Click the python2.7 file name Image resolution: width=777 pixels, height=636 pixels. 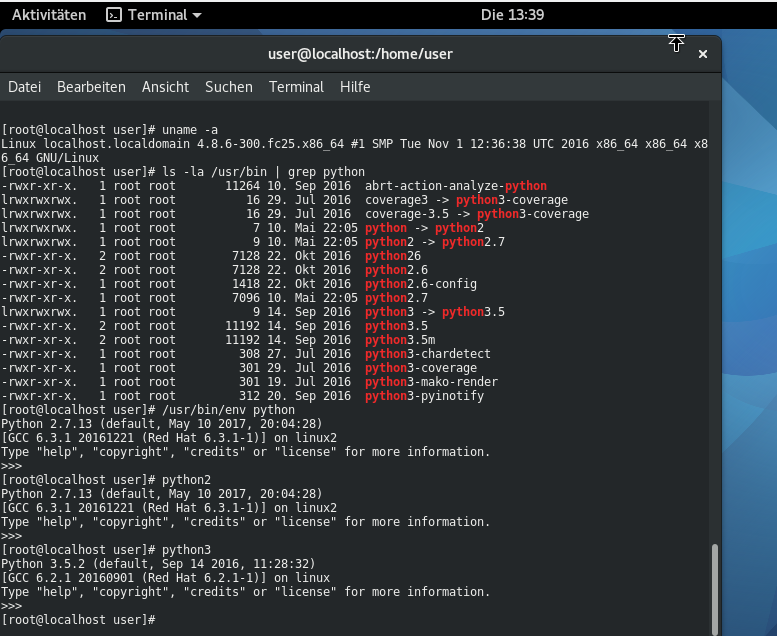396,298
